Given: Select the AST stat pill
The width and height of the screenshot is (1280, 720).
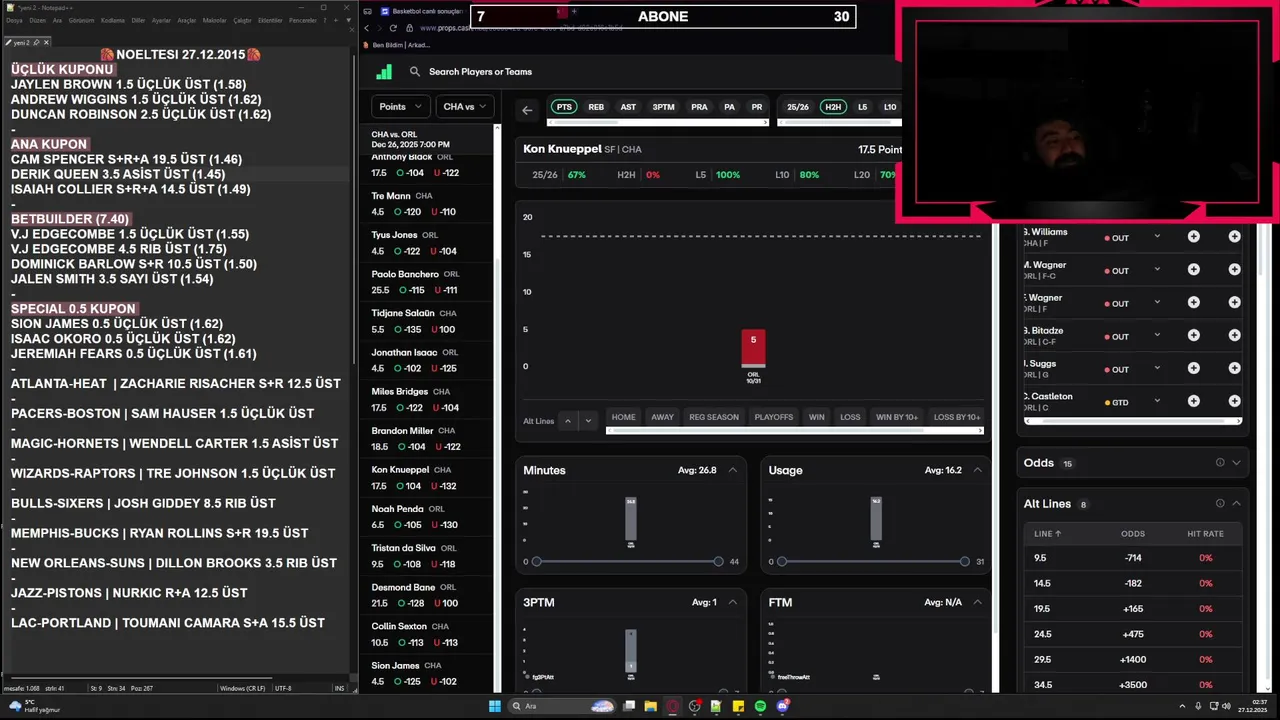Looking at the screenshot, I should (628, 107).
